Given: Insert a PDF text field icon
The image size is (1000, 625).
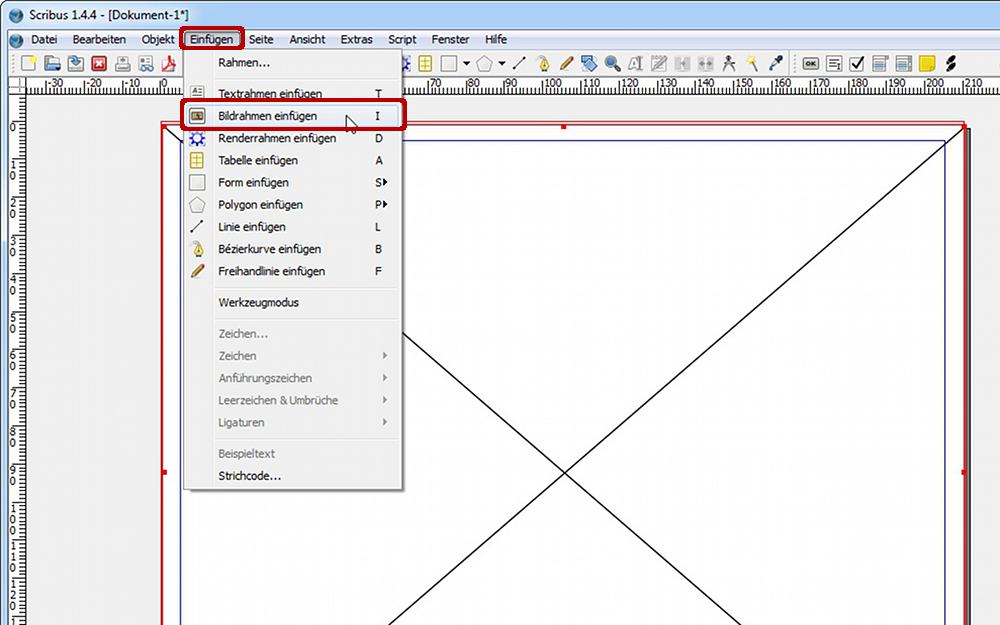Looking at the screenshot, I should (834, 63).
